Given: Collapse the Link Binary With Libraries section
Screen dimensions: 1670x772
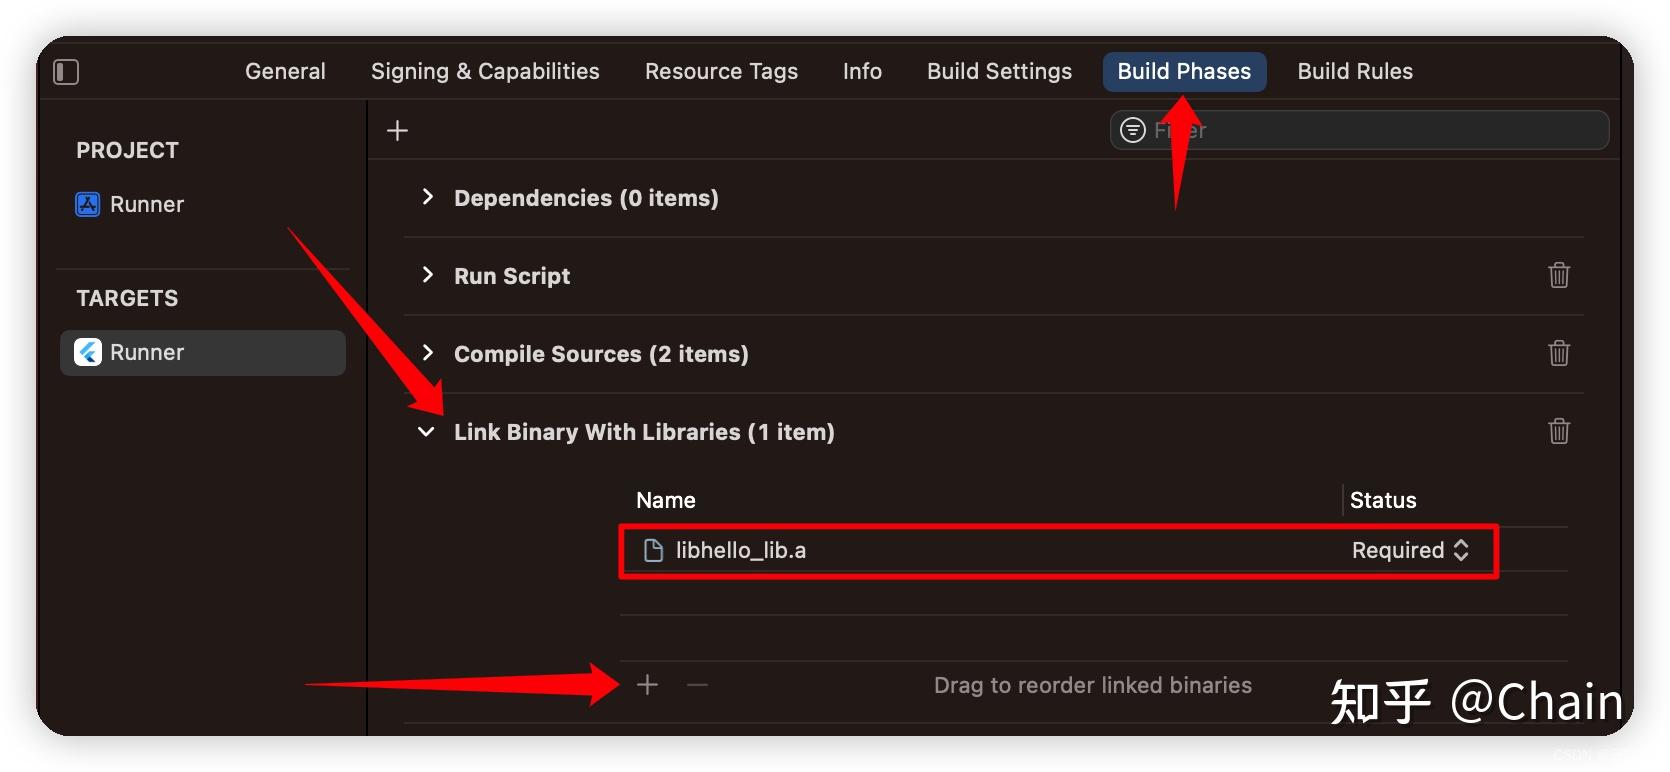Looking at the screenshot, I should (x=427, y=432).
